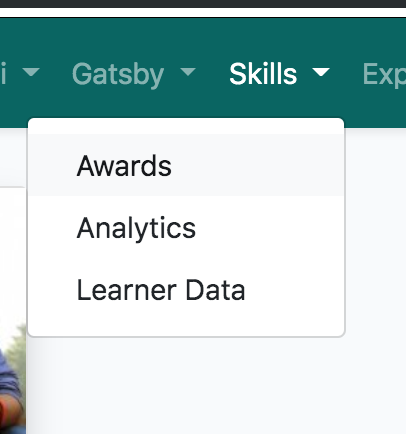Image resolution: width=406 pixels, height=434 pixels.
Task: Click blank space right of the Analytics text
Action: [x=270, y=227]
